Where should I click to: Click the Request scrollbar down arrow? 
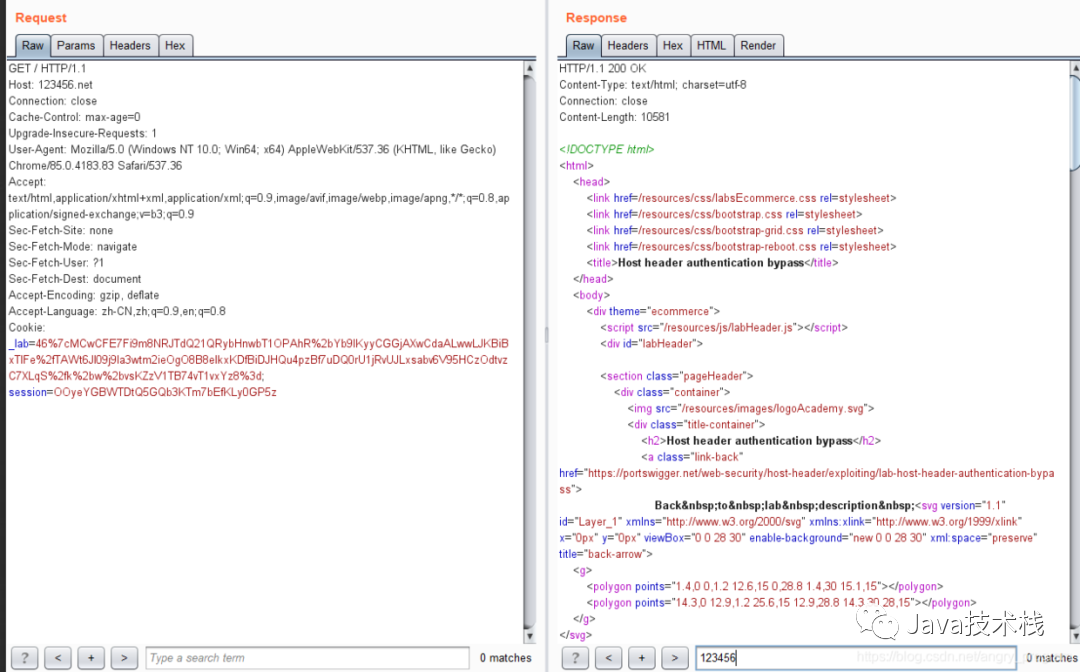click(x=530, y=636)
